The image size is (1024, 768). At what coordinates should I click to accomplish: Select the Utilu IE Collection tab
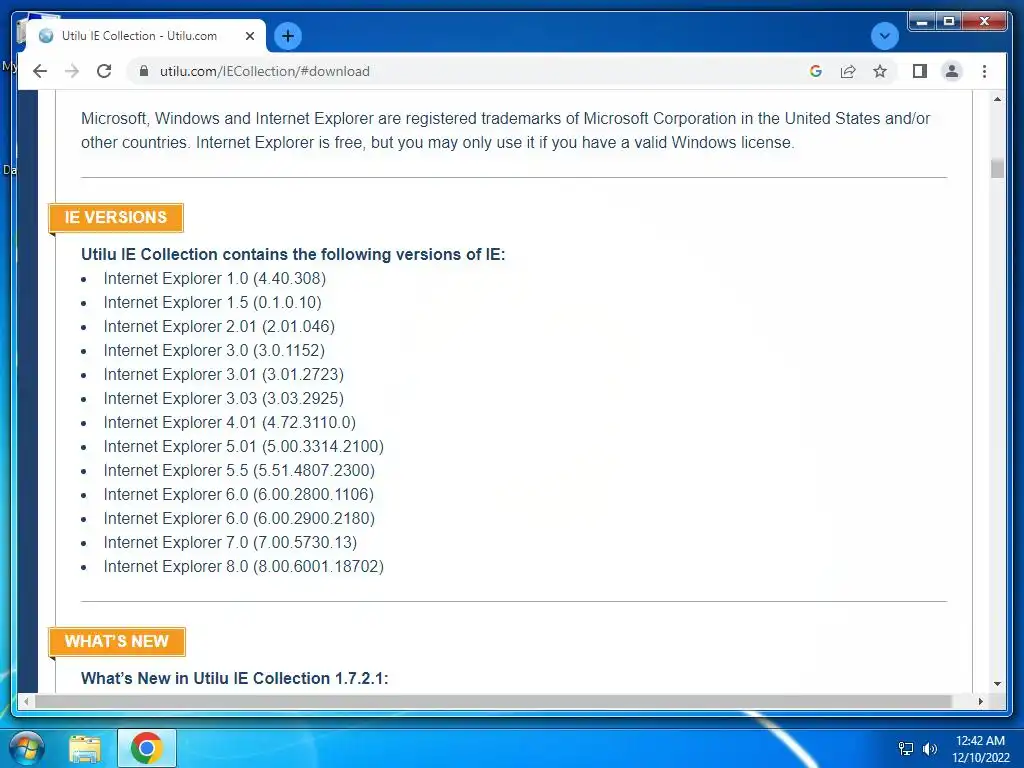tap(145, 36)
